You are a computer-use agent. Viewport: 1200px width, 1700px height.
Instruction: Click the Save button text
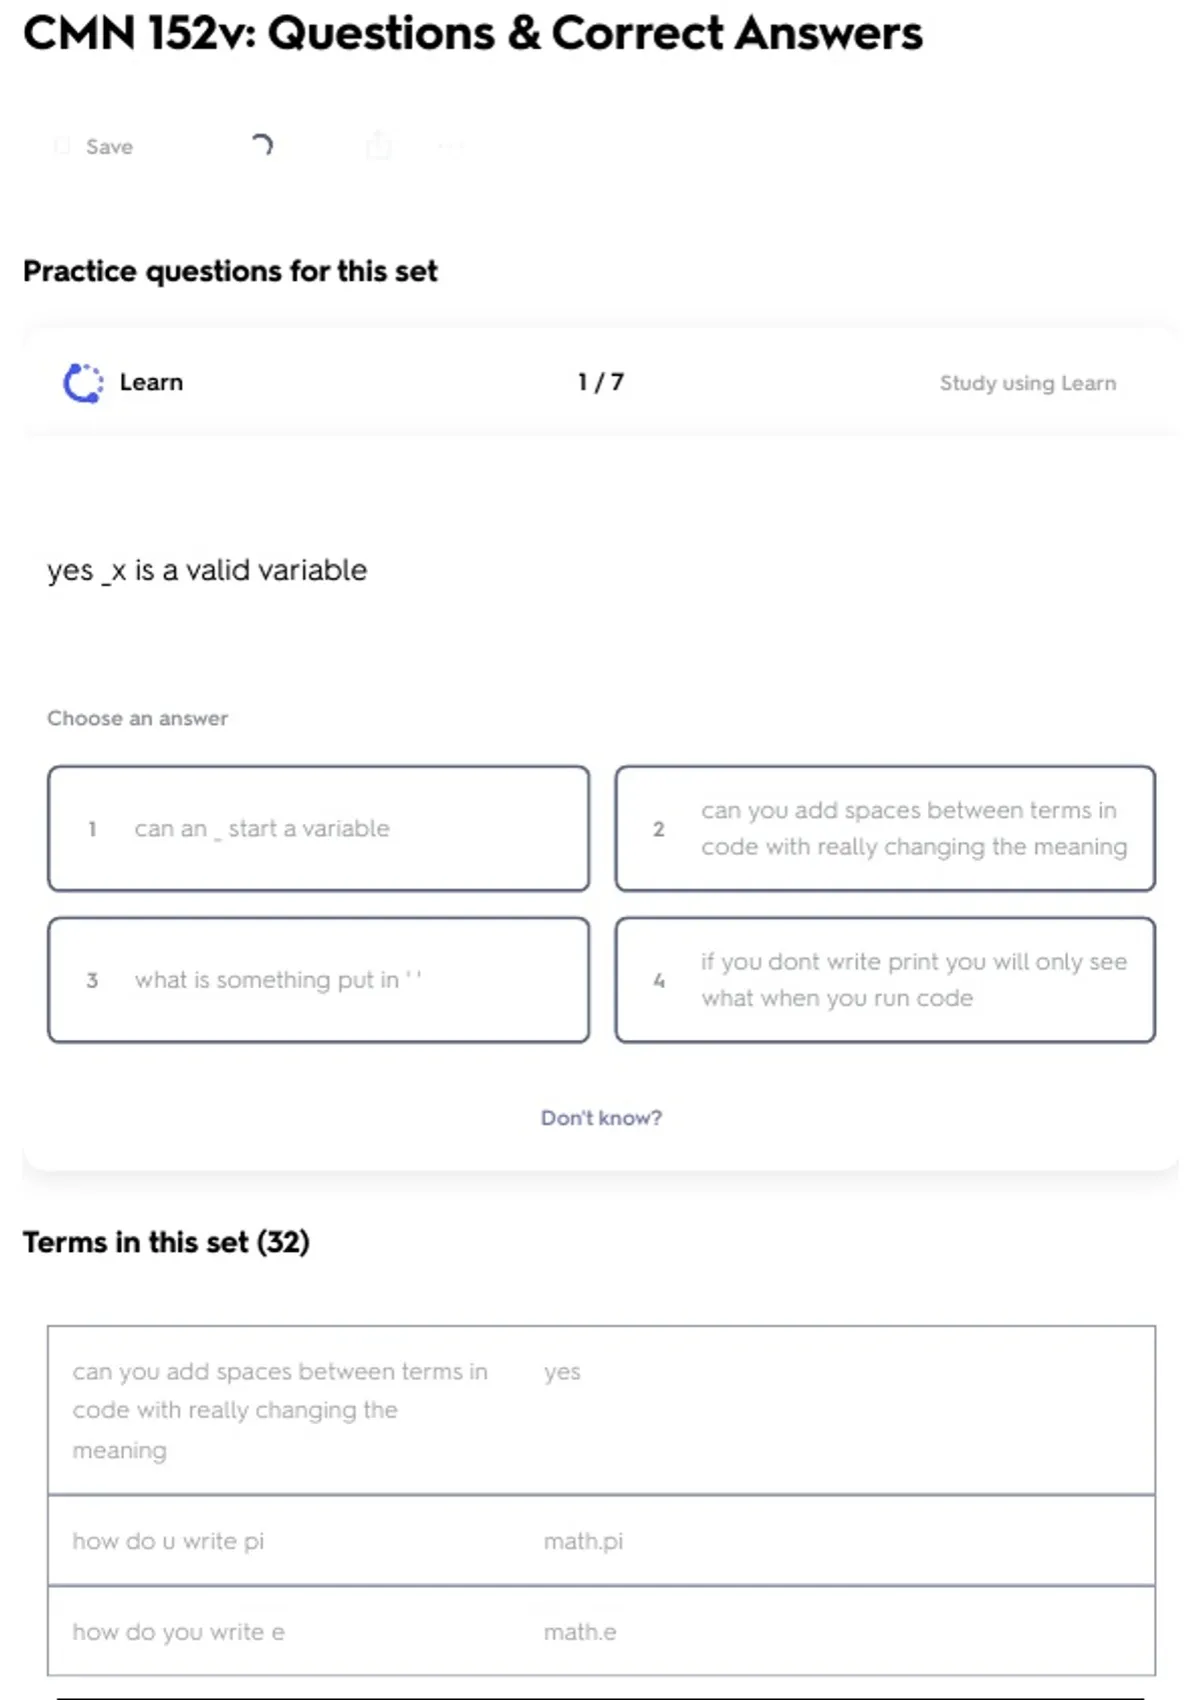tap(109, 147)
